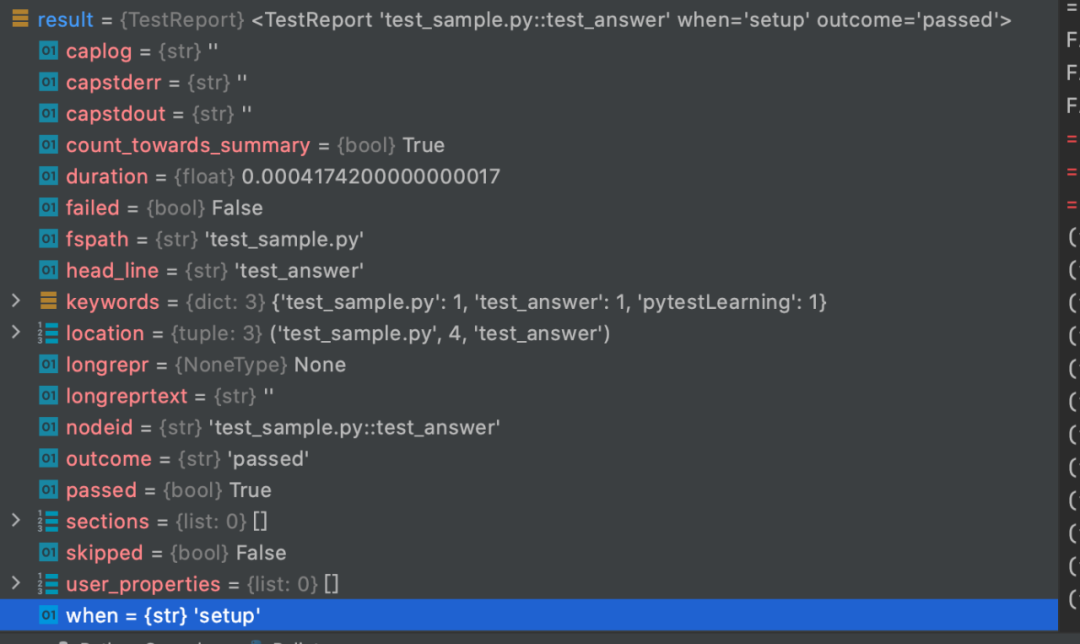Click the when field icon
The image size is (1080, 644).
coord(48,615)
